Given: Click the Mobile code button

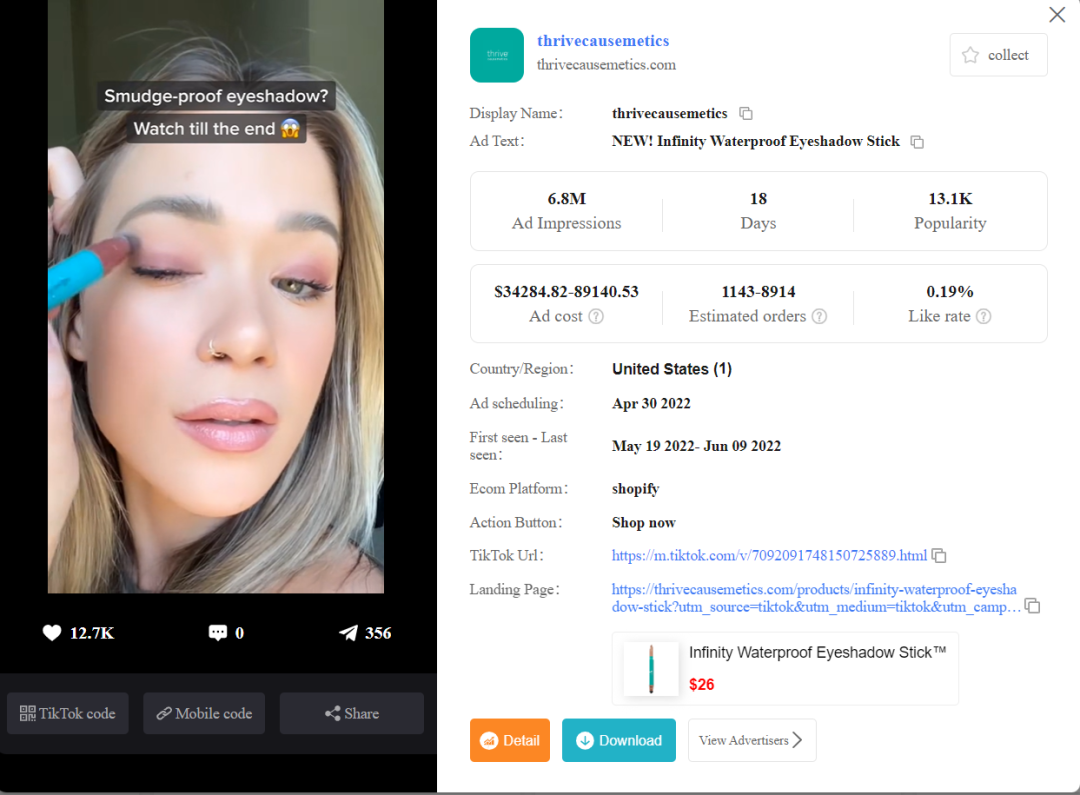Looking at the screenshot, I should (204, 713).
